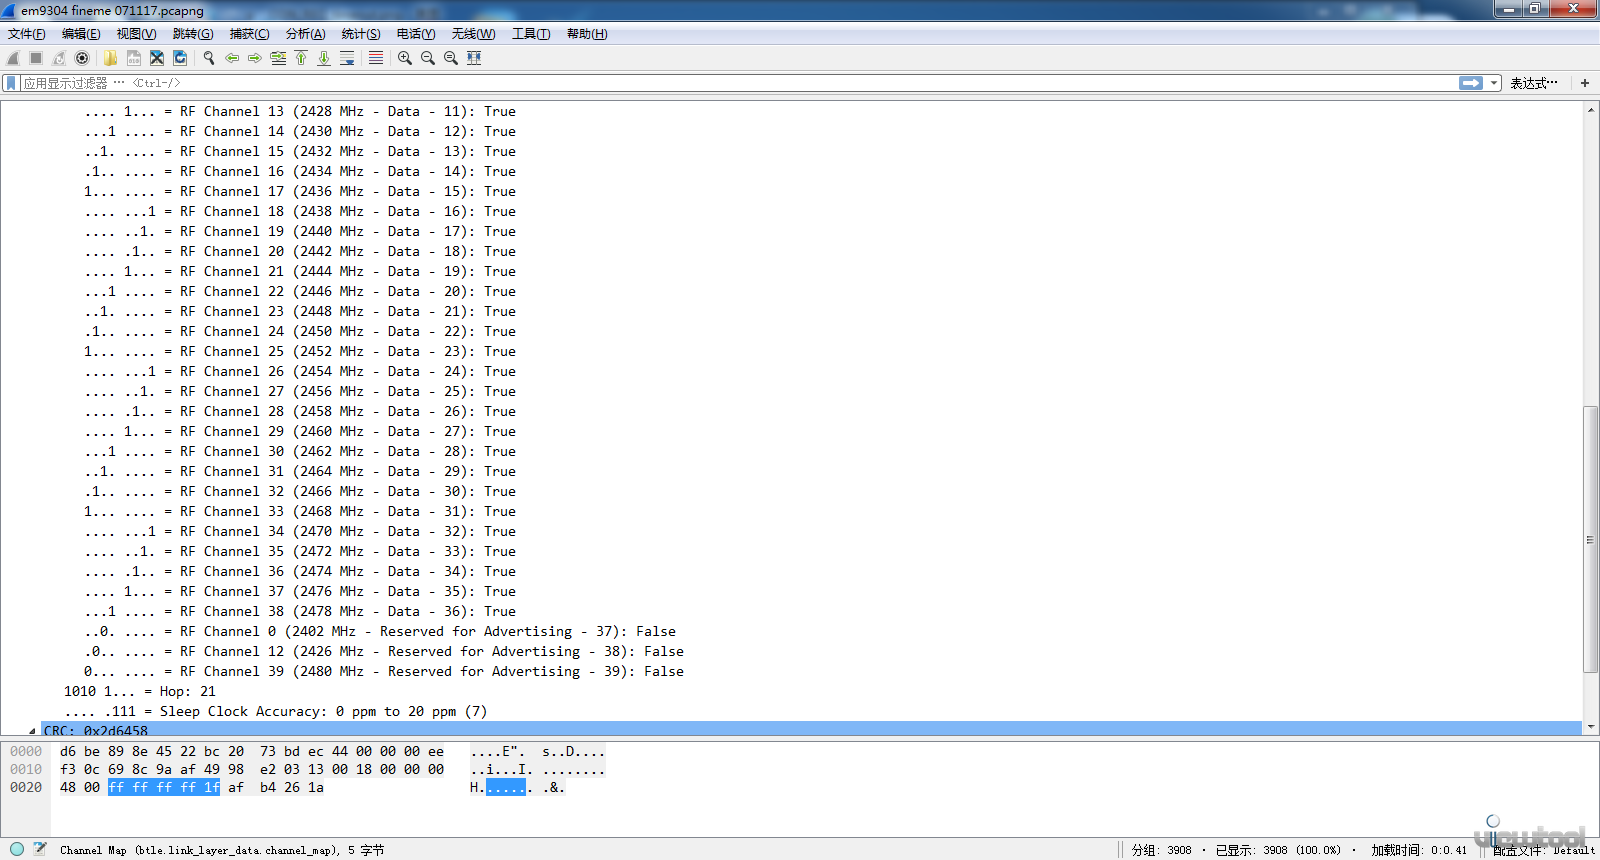Open the 跳转(G) menu
Screen dimensions: 1600x860
coord(193,34)
